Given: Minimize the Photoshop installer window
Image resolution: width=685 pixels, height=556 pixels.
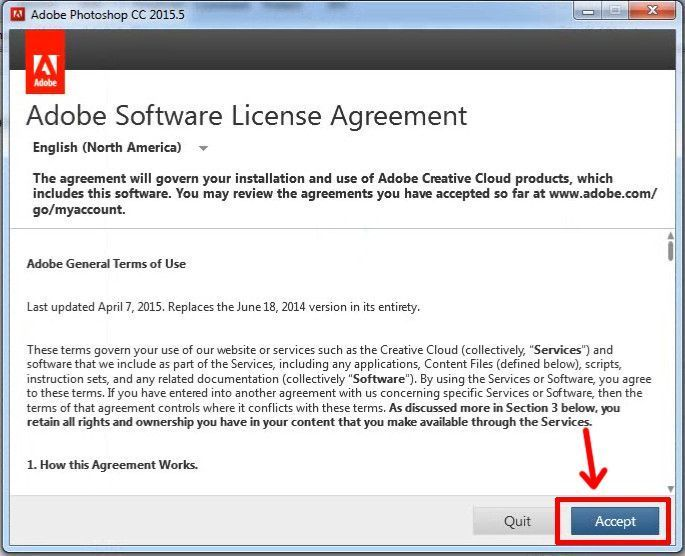Looking at the screenshot, I should pos(587,11).
